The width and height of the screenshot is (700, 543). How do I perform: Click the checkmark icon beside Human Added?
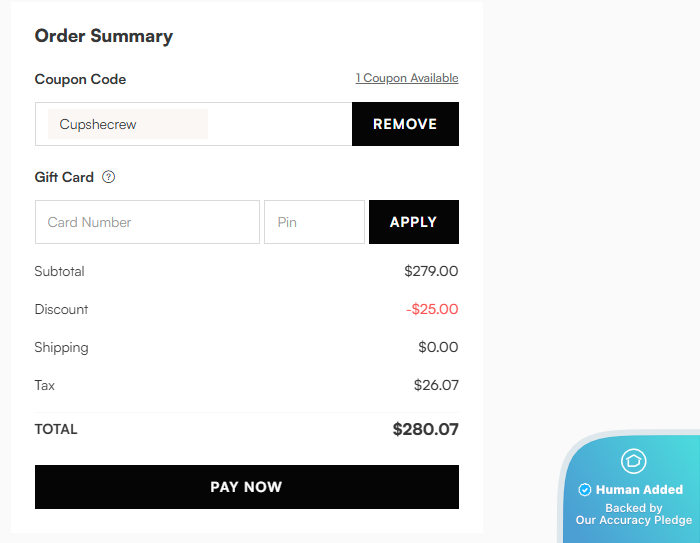585,490
